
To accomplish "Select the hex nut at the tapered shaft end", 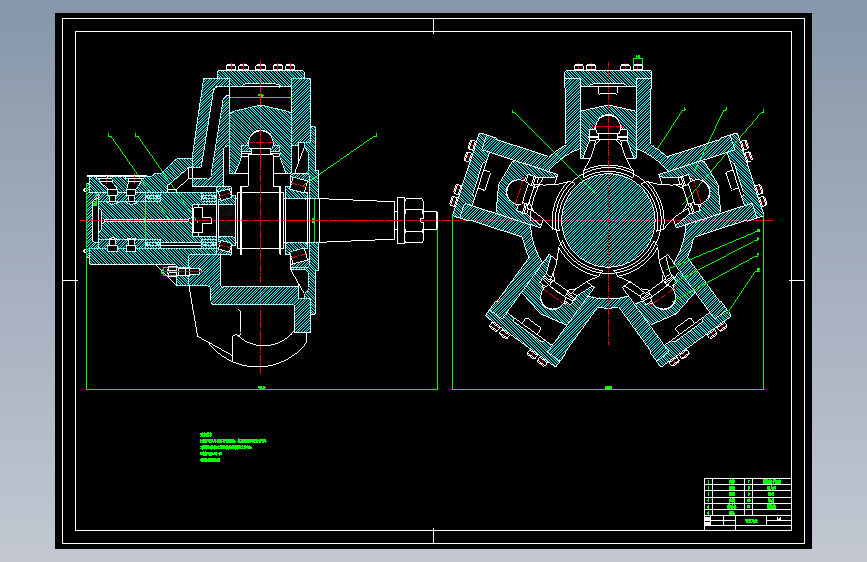I will tap(415, 221).
